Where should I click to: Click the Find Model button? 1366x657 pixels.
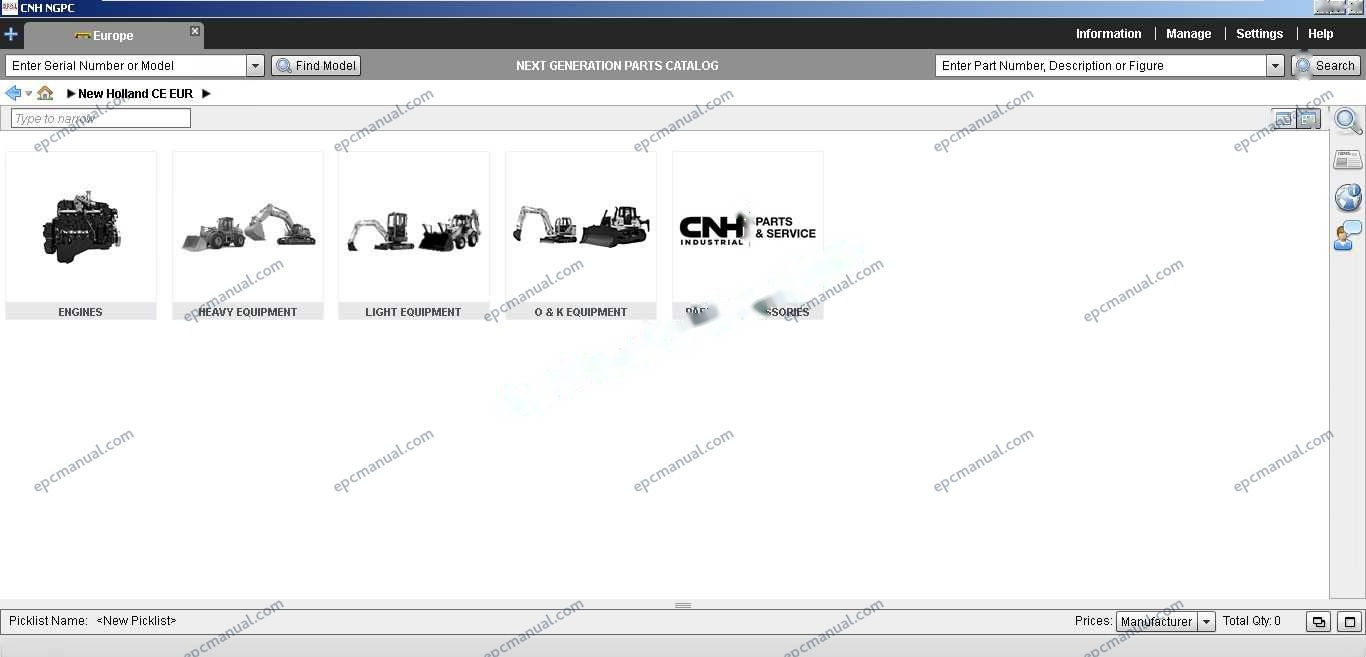(316, 66)
